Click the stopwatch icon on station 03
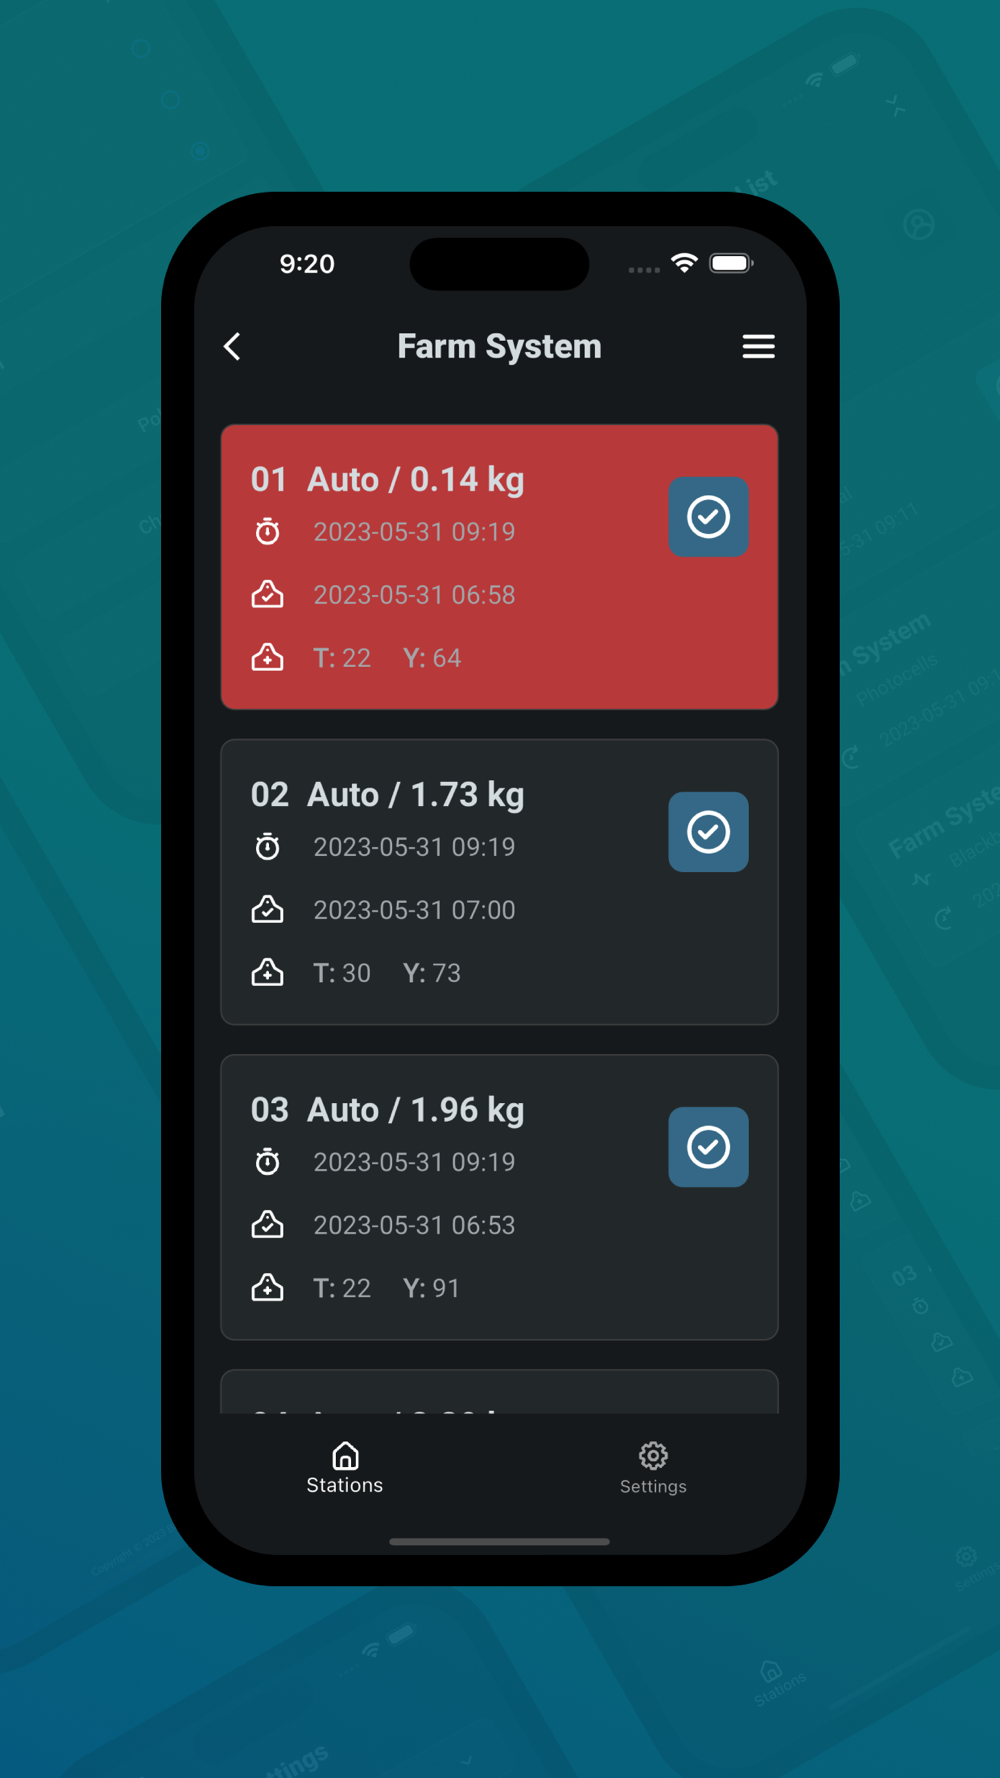Viewport: 1000px width, 1778px height. [x=267, y=1162]
